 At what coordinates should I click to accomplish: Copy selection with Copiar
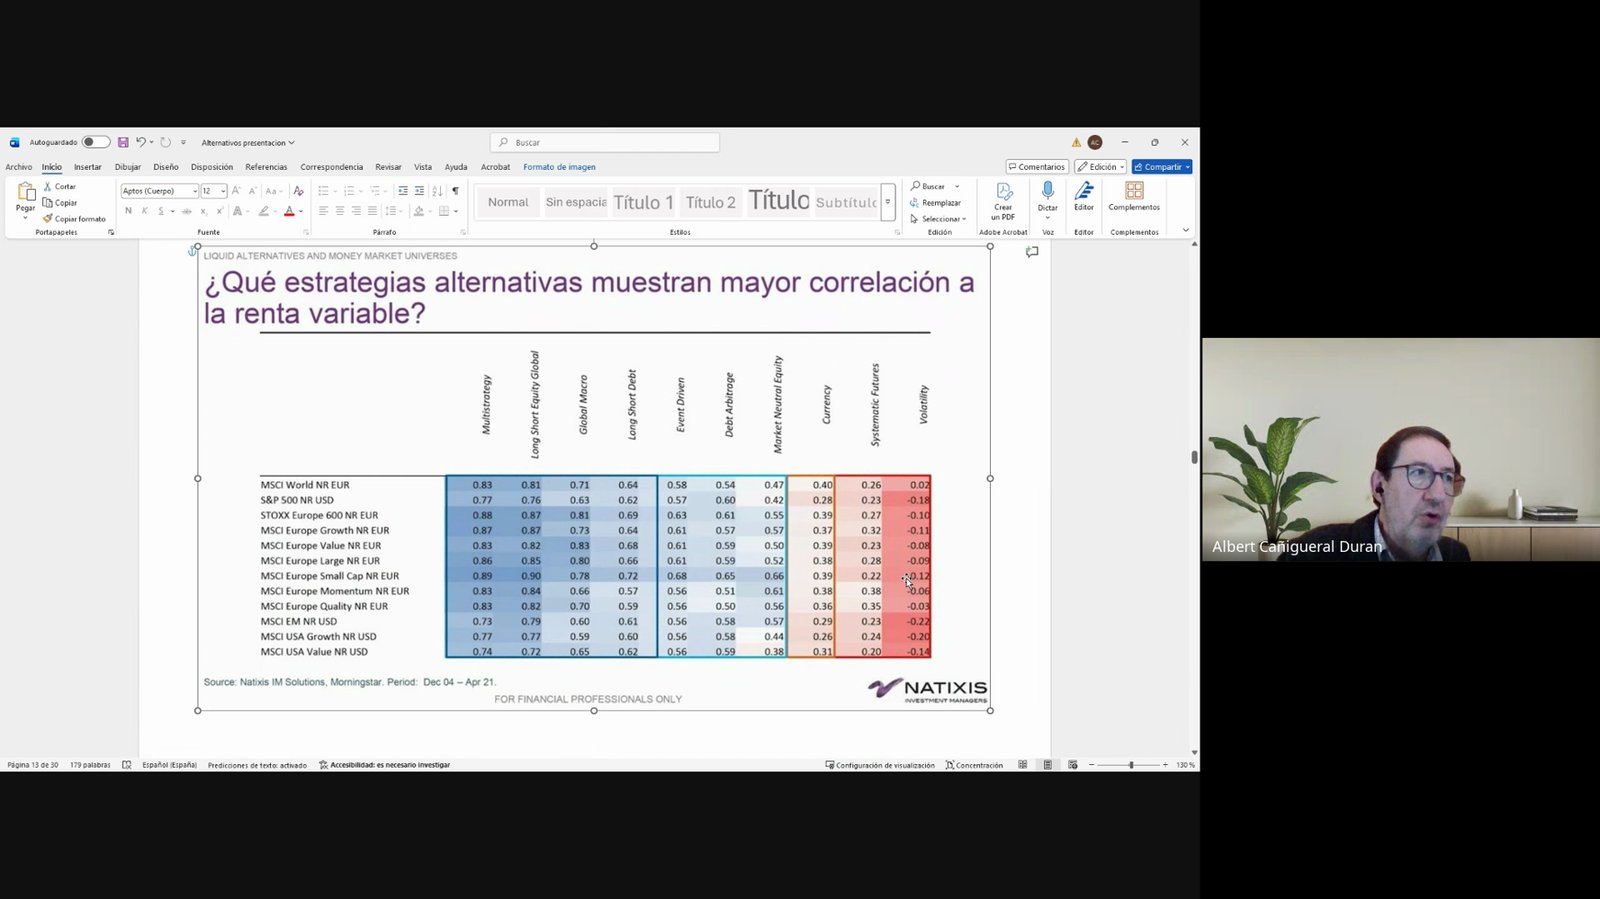tap(60, 203)
